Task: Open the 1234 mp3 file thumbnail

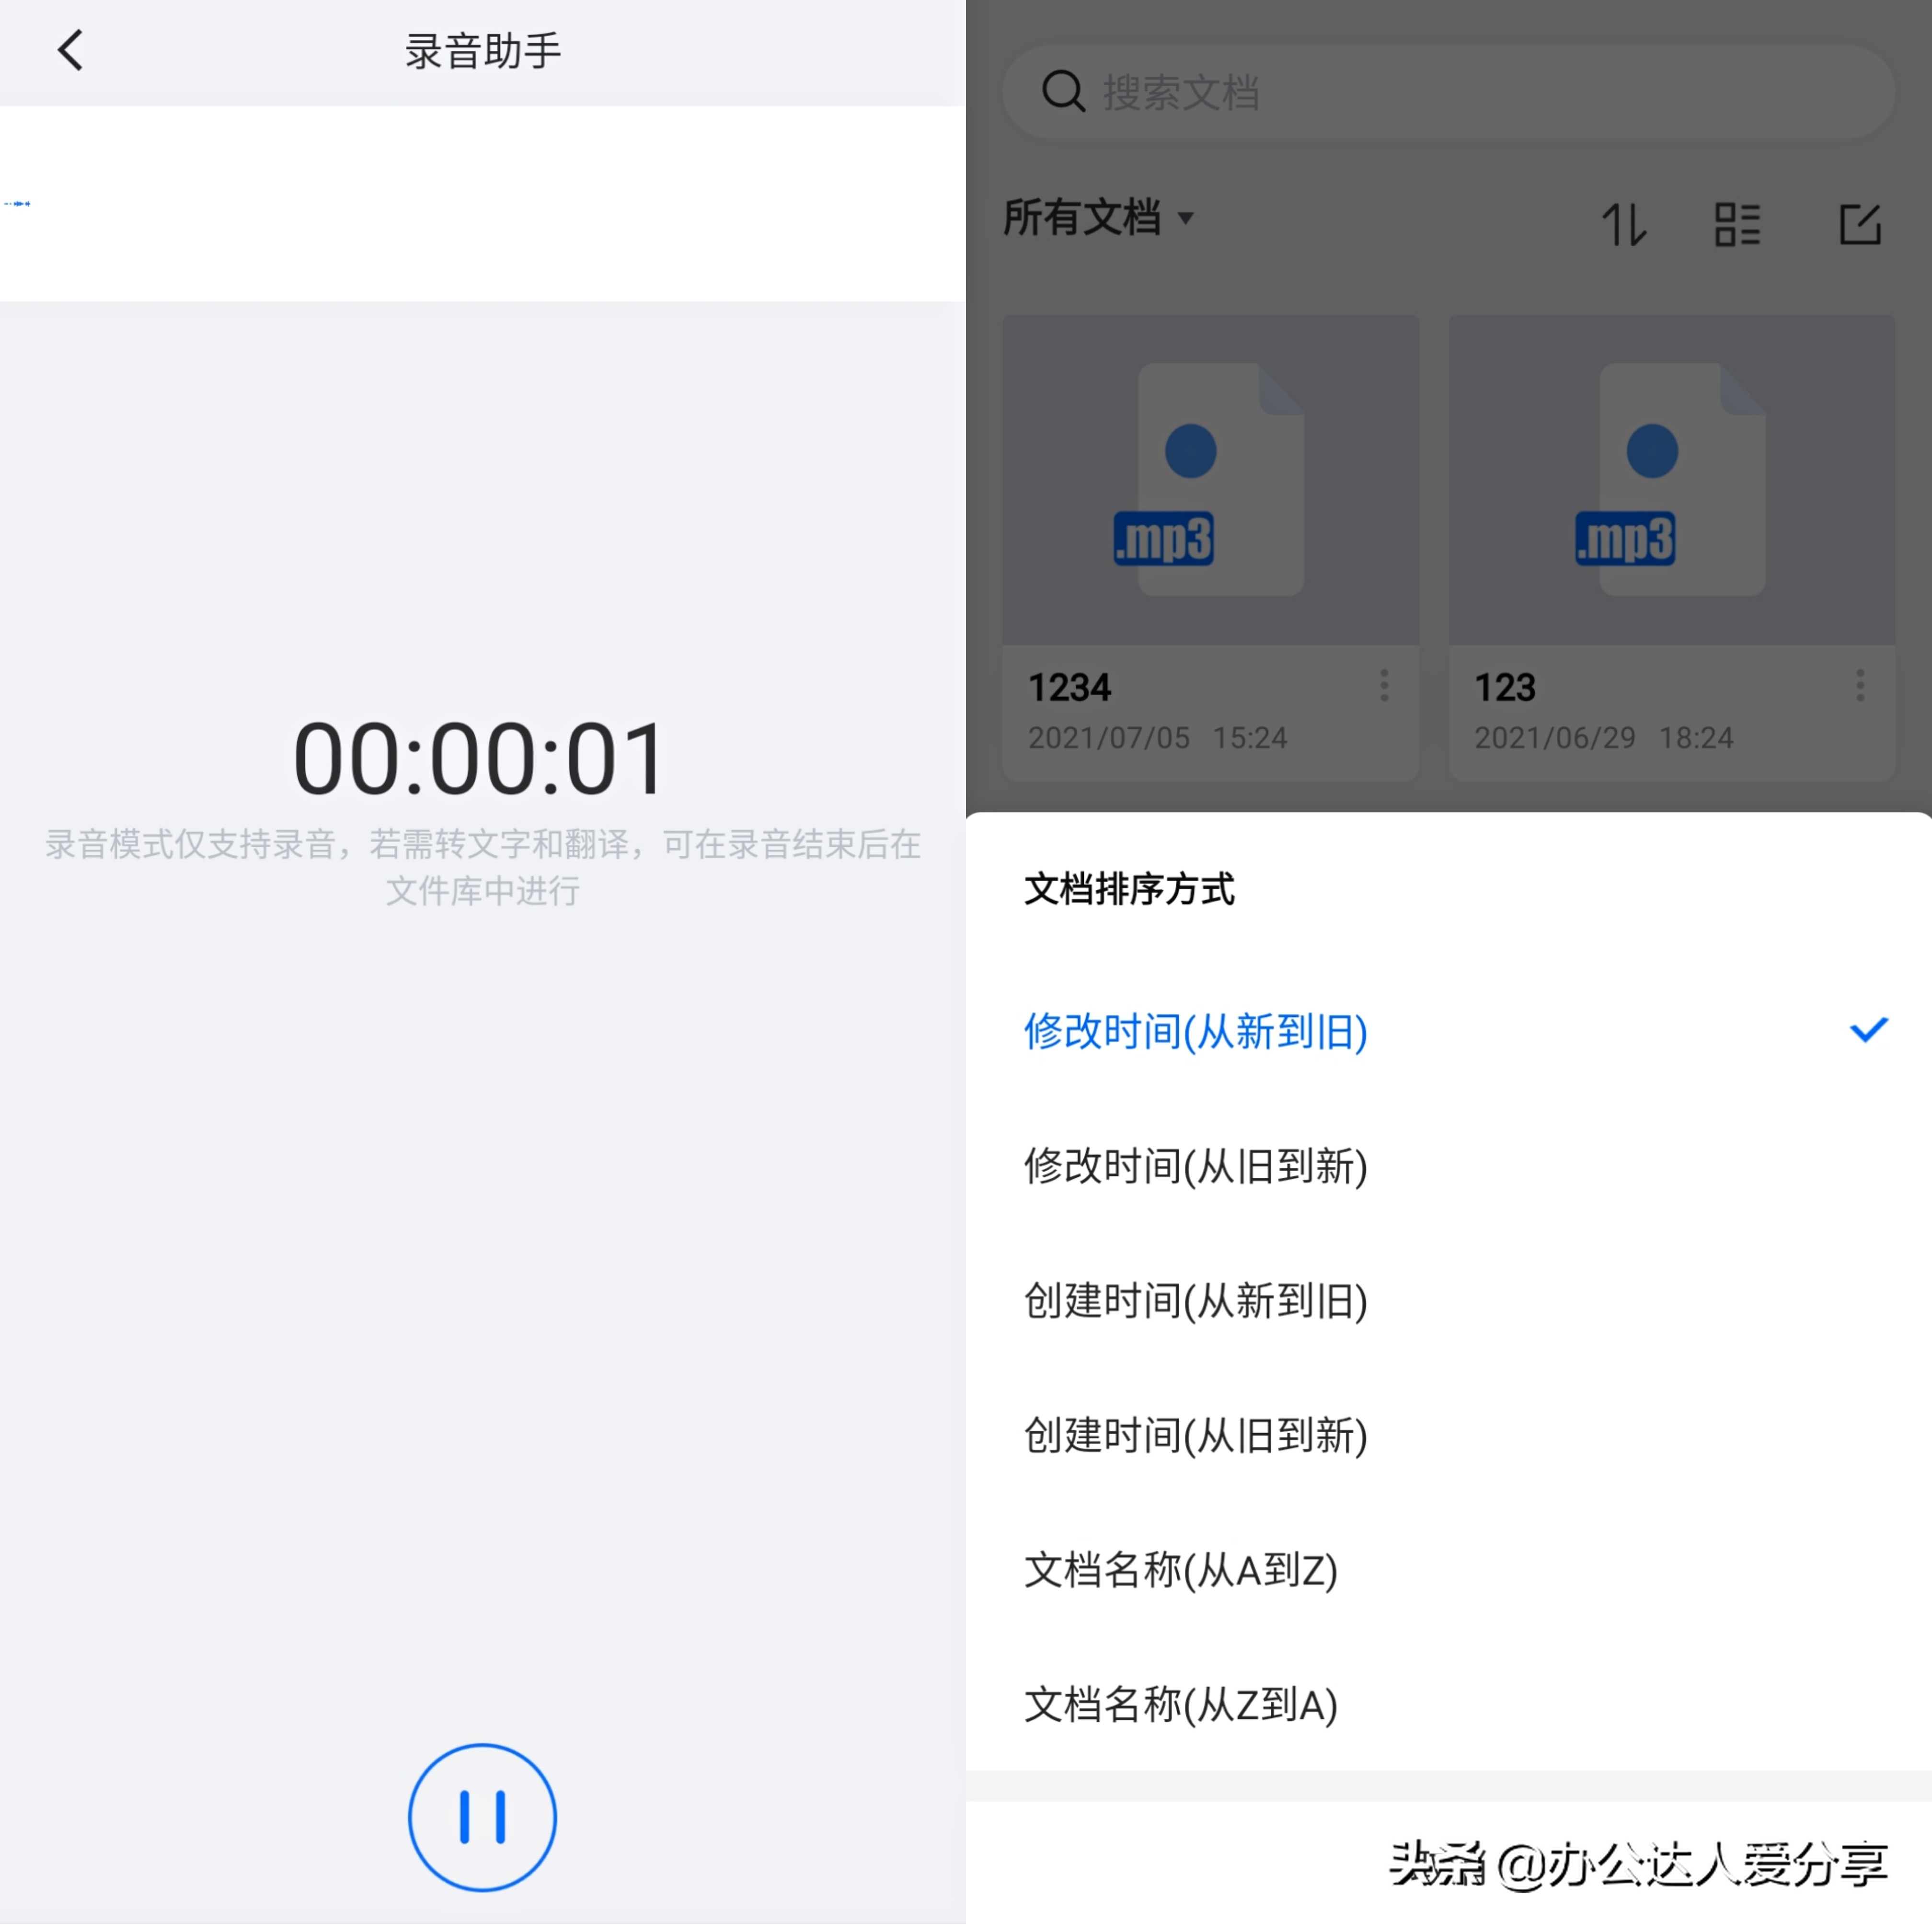Action: coord(1210,480)
